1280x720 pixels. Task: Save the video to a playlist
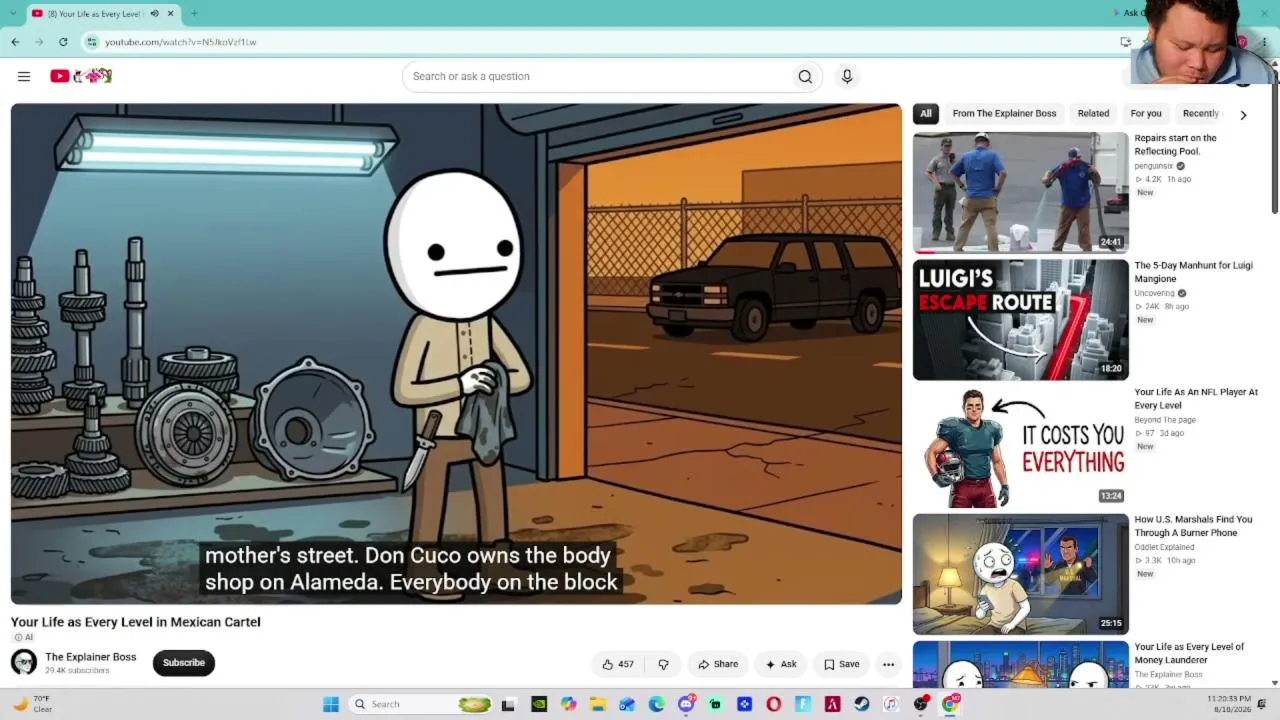click(x=841, y=664)
